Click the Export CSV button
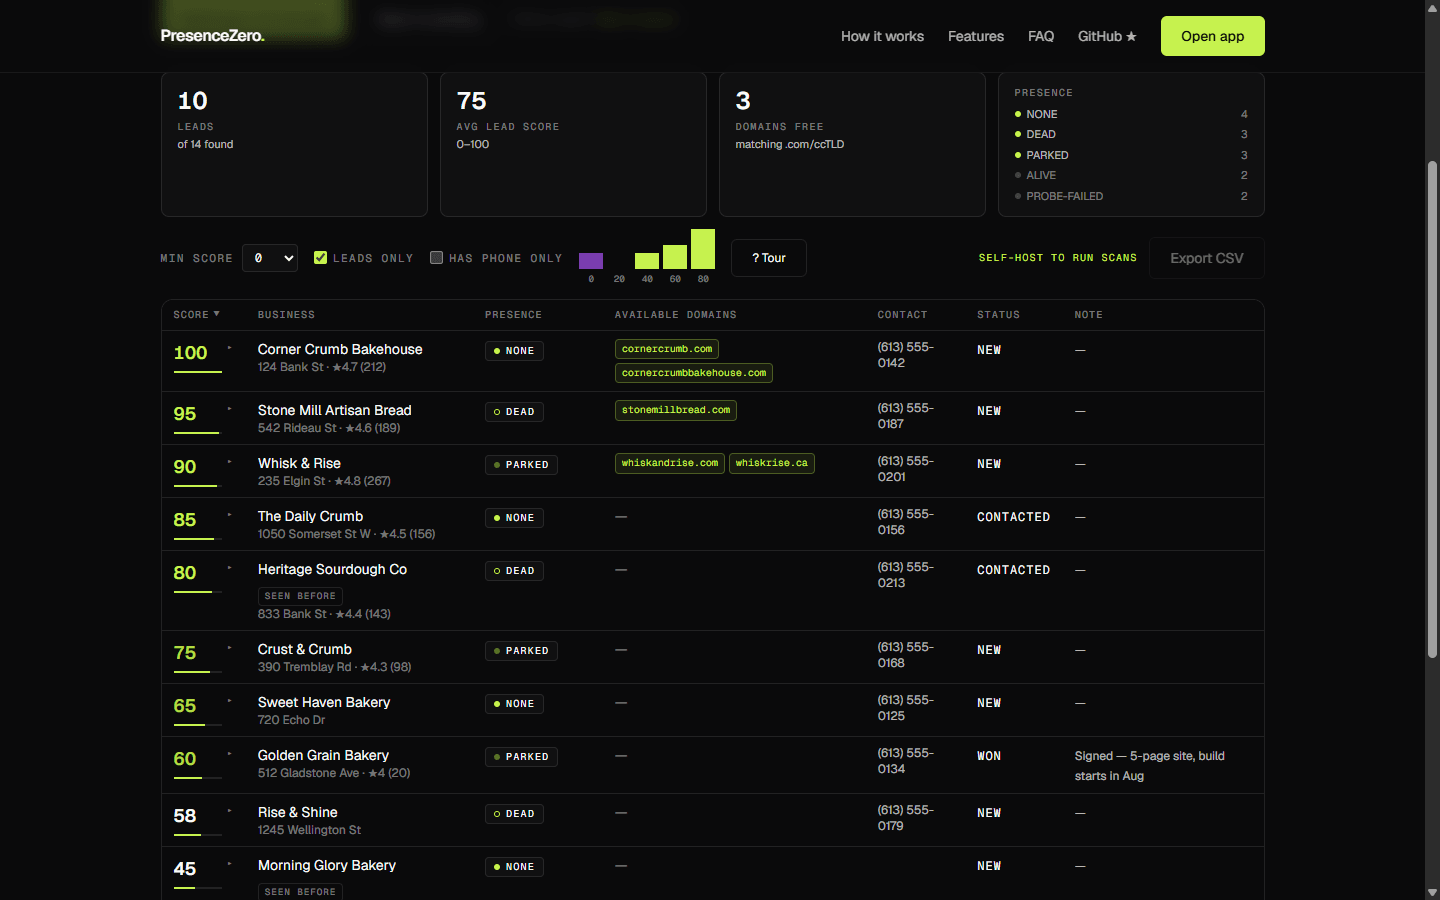Viewport: 1440px width, 900px height. coord(1207,258)
